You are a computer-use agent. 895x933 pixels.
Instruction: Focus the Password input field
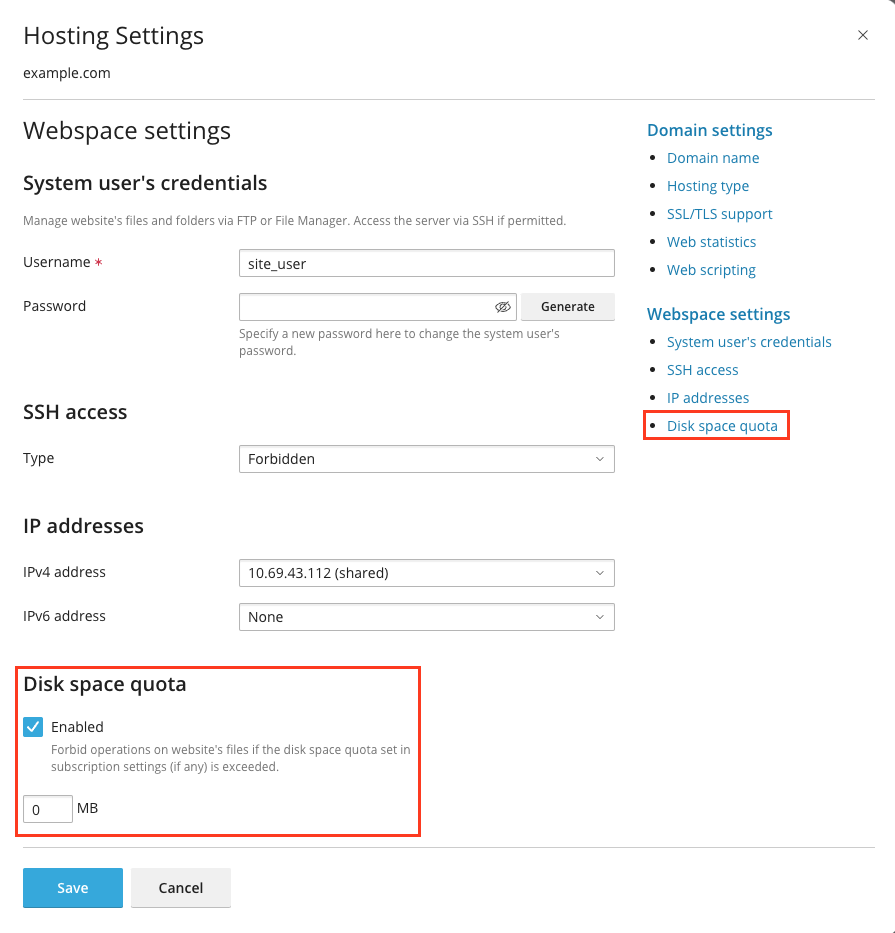coord(365,307)
